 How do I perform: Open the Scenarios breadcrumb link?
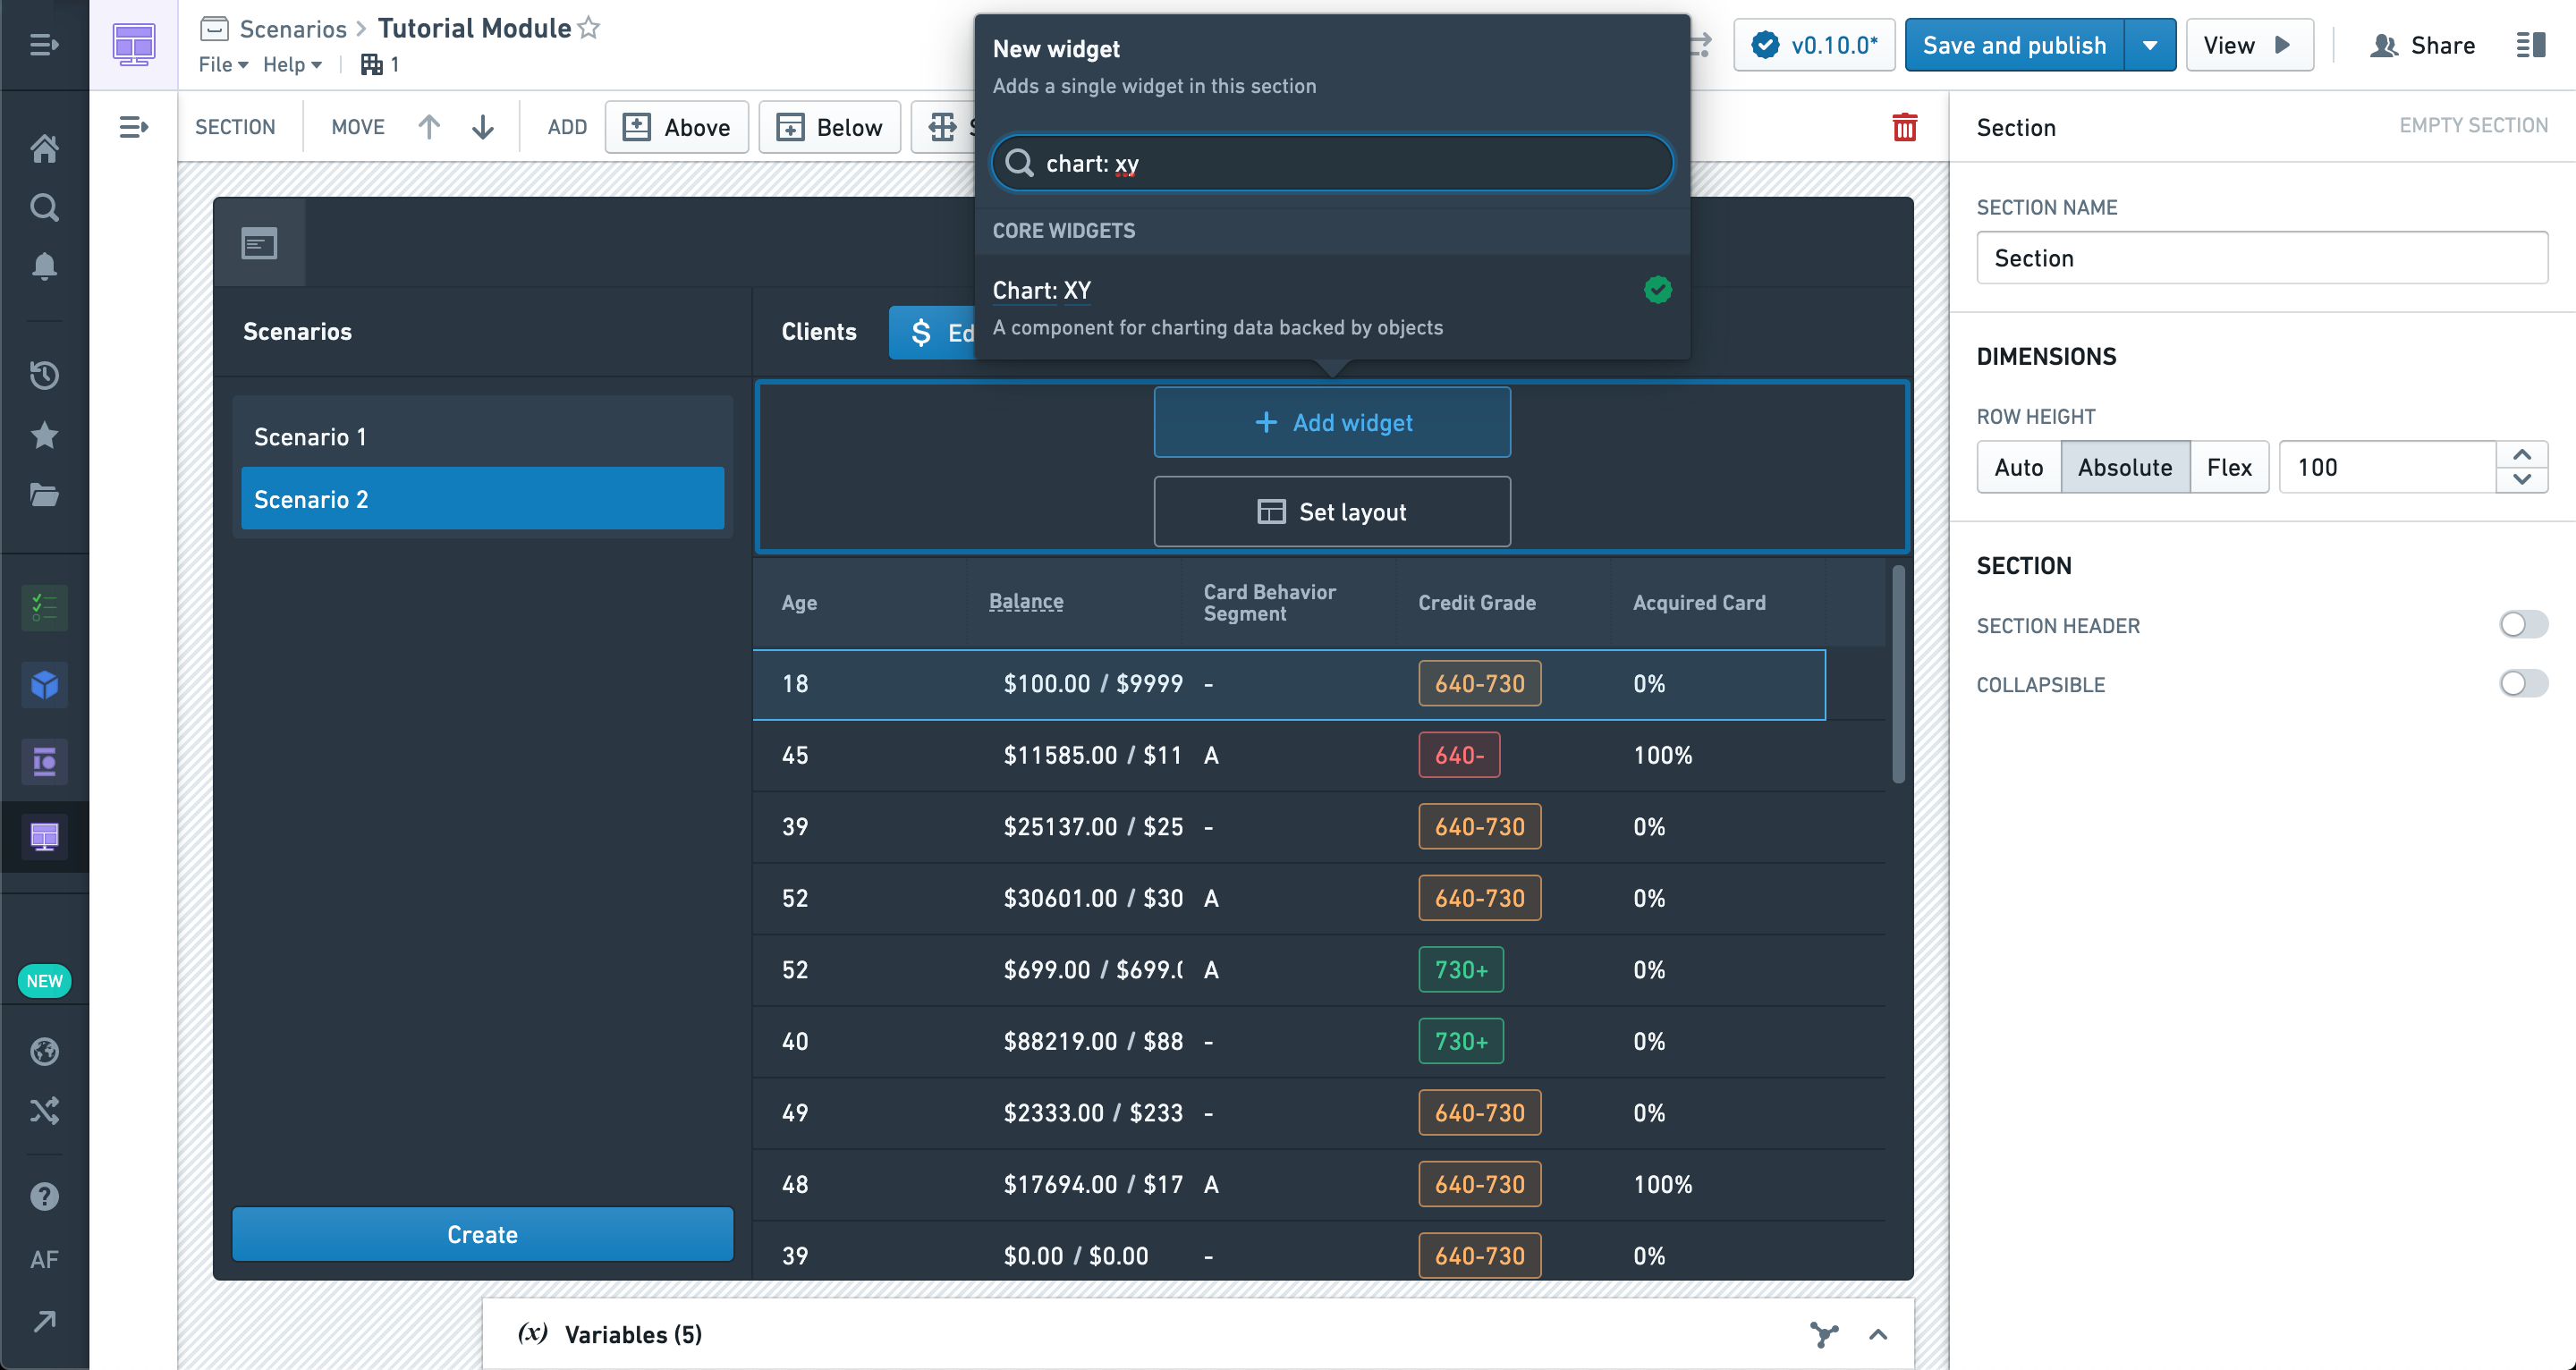pos(292,28)
